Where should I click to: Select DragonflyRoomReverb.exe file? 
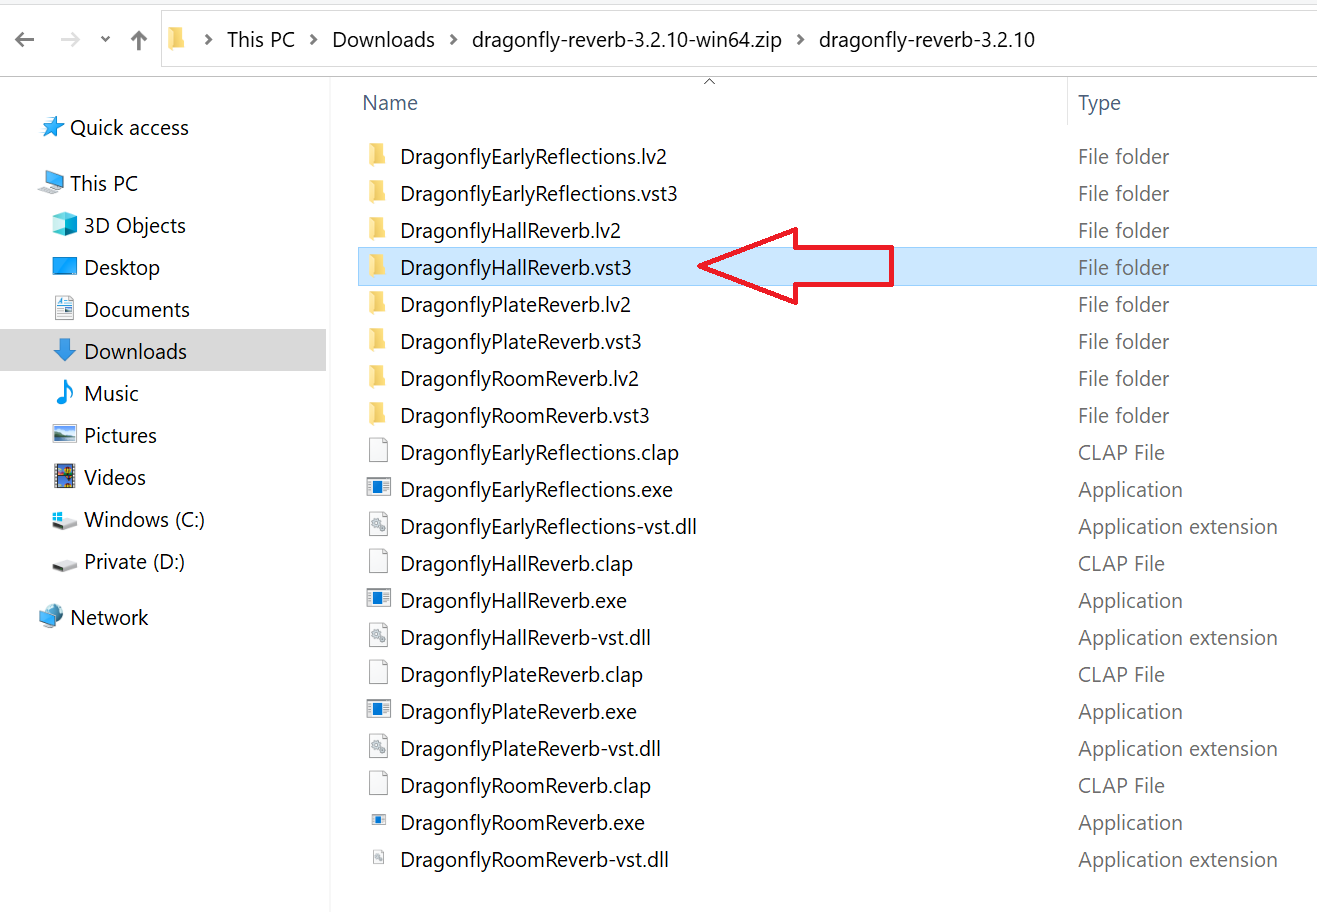(522, 822)
